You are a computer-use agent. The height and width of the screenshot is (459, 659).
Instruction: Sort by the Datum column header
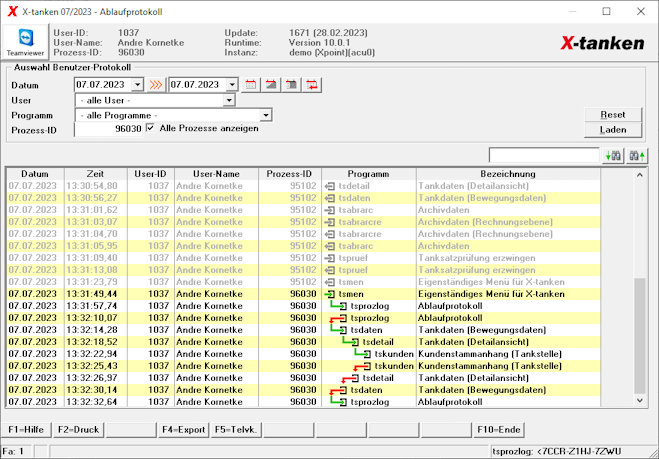(35, 174)
